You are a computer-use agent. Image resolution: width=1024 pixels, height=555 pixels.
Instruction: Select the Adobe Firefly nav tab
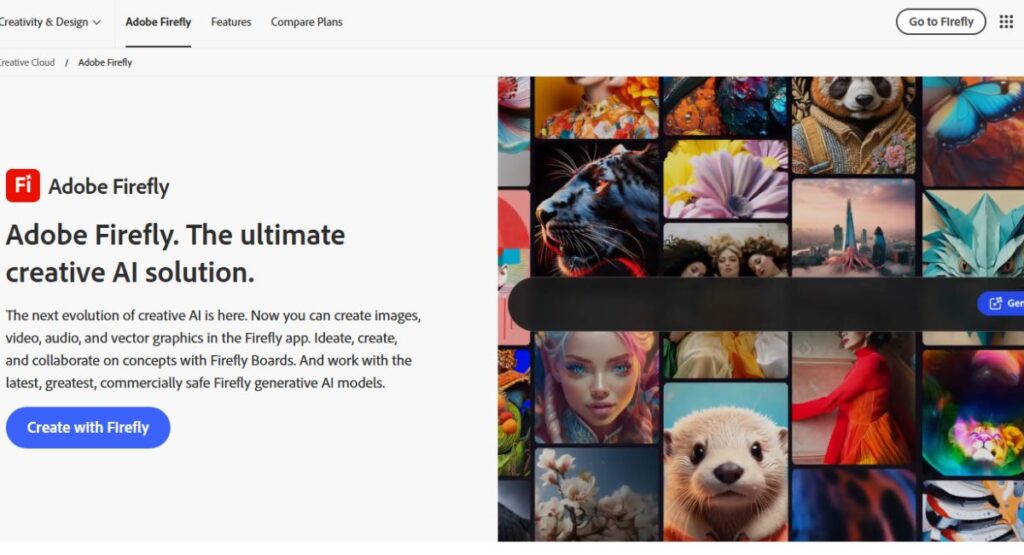coord(158,22)
